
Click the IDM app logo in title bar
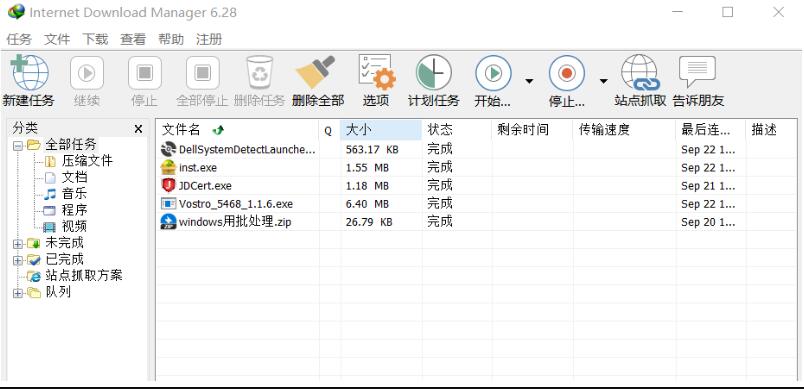[16, 12]
